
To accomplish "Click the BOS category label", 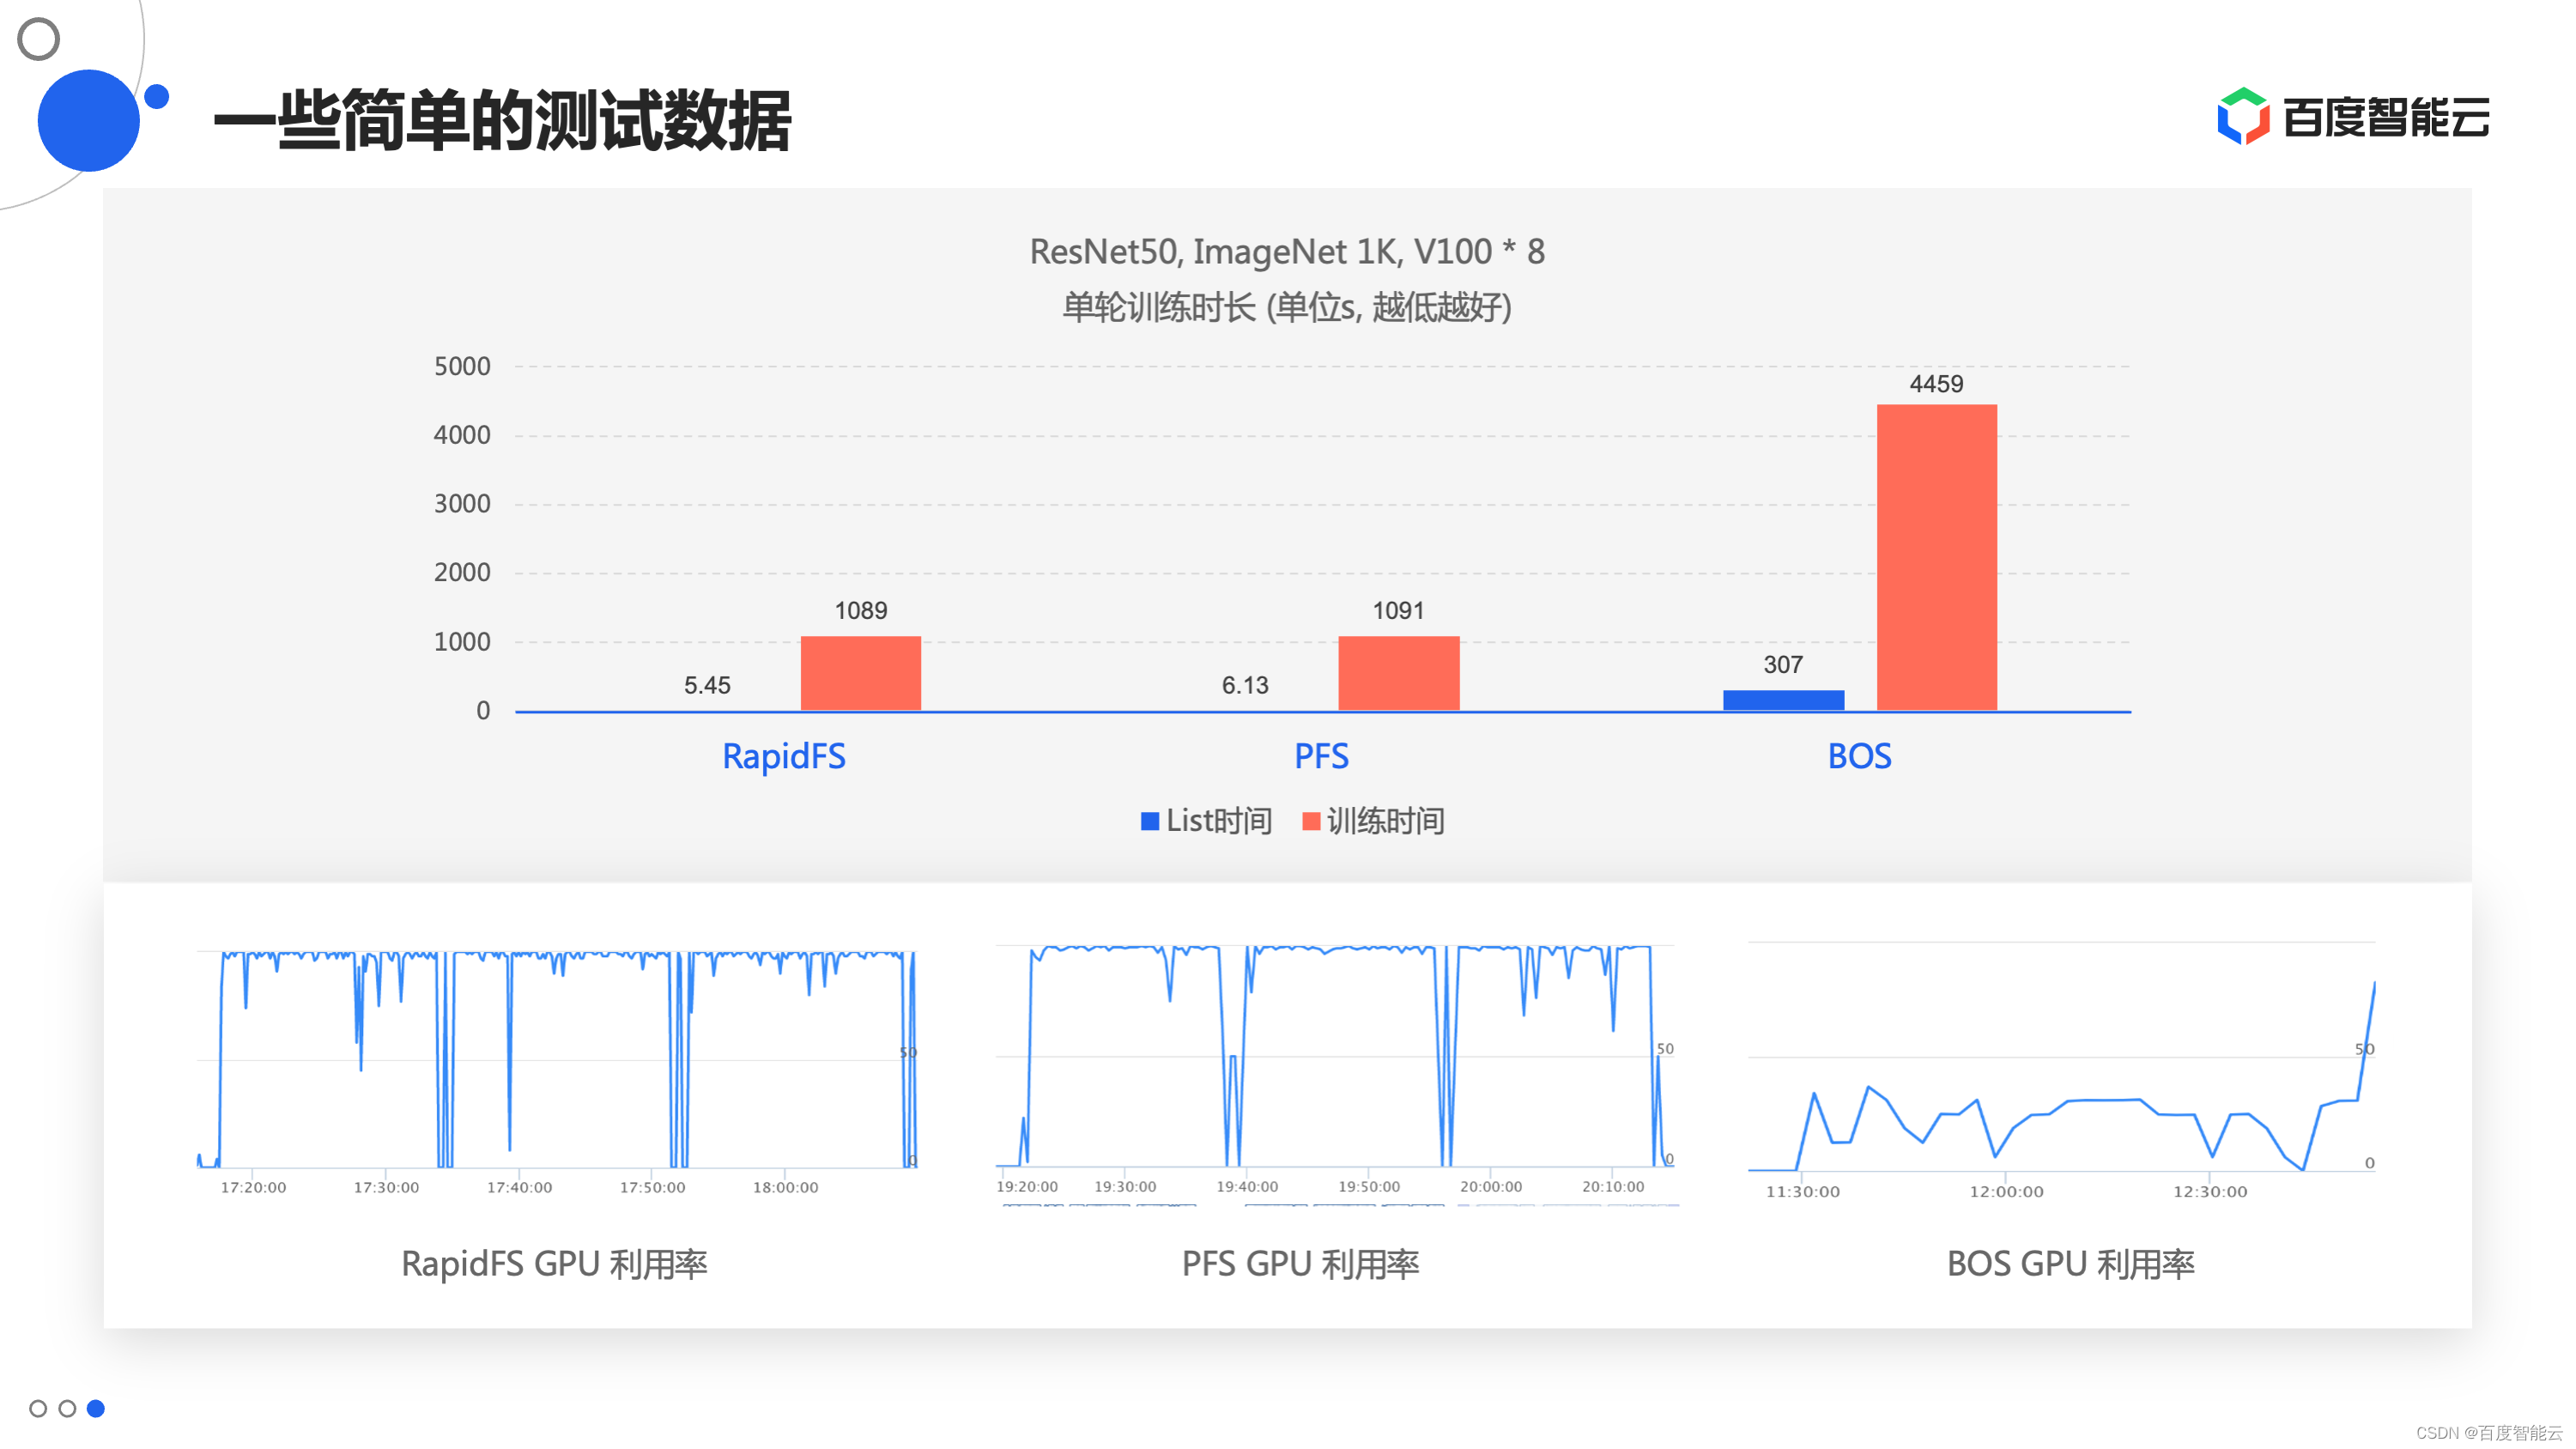I will 1859,756.
